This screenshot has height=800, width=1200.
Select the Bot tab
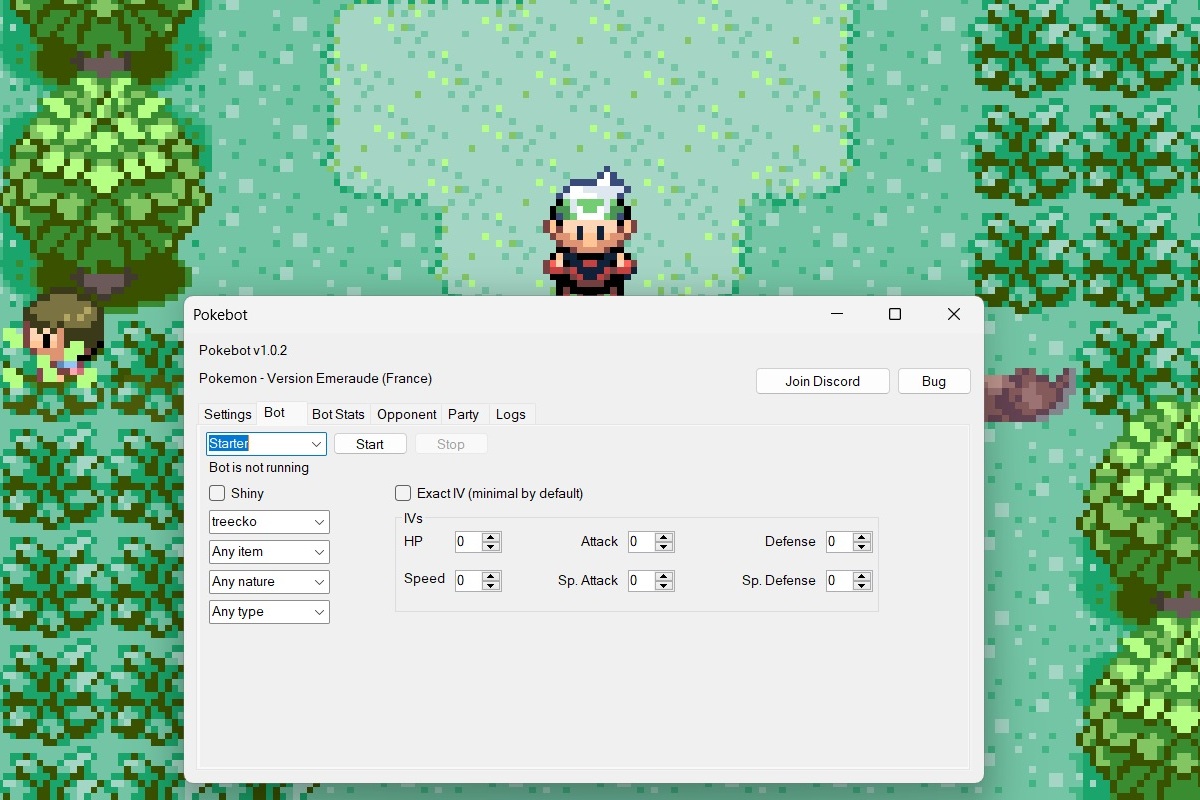[x=275, y=413]
